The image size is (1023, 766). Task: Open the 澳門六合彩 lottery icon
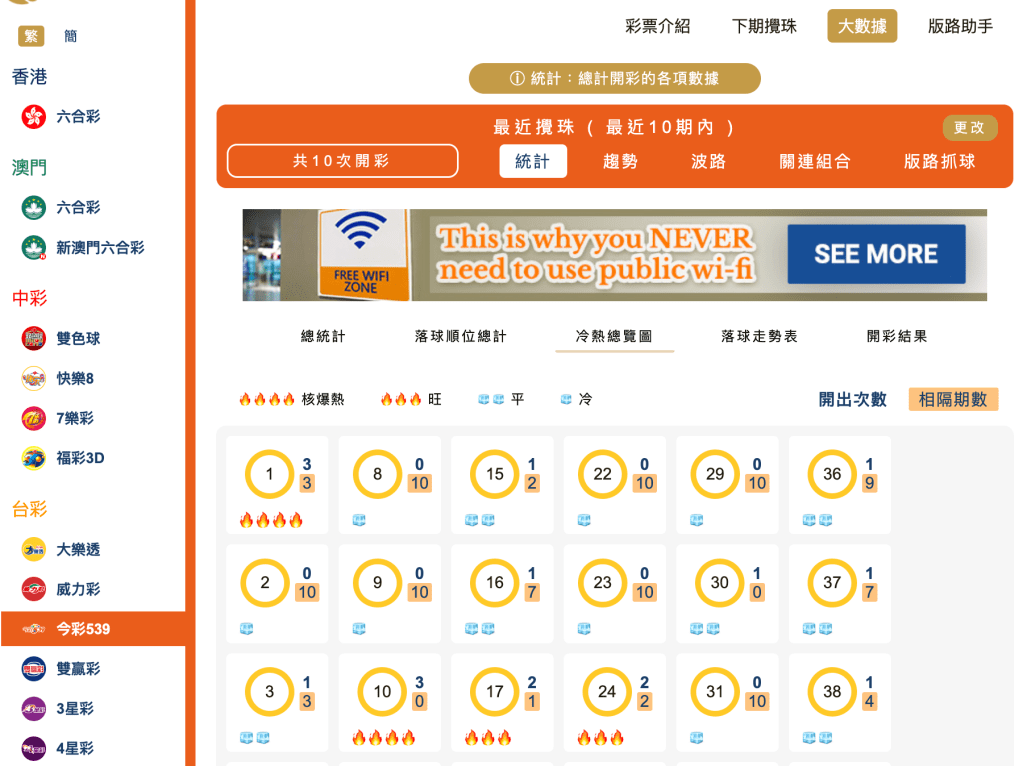tap(31, 207)
